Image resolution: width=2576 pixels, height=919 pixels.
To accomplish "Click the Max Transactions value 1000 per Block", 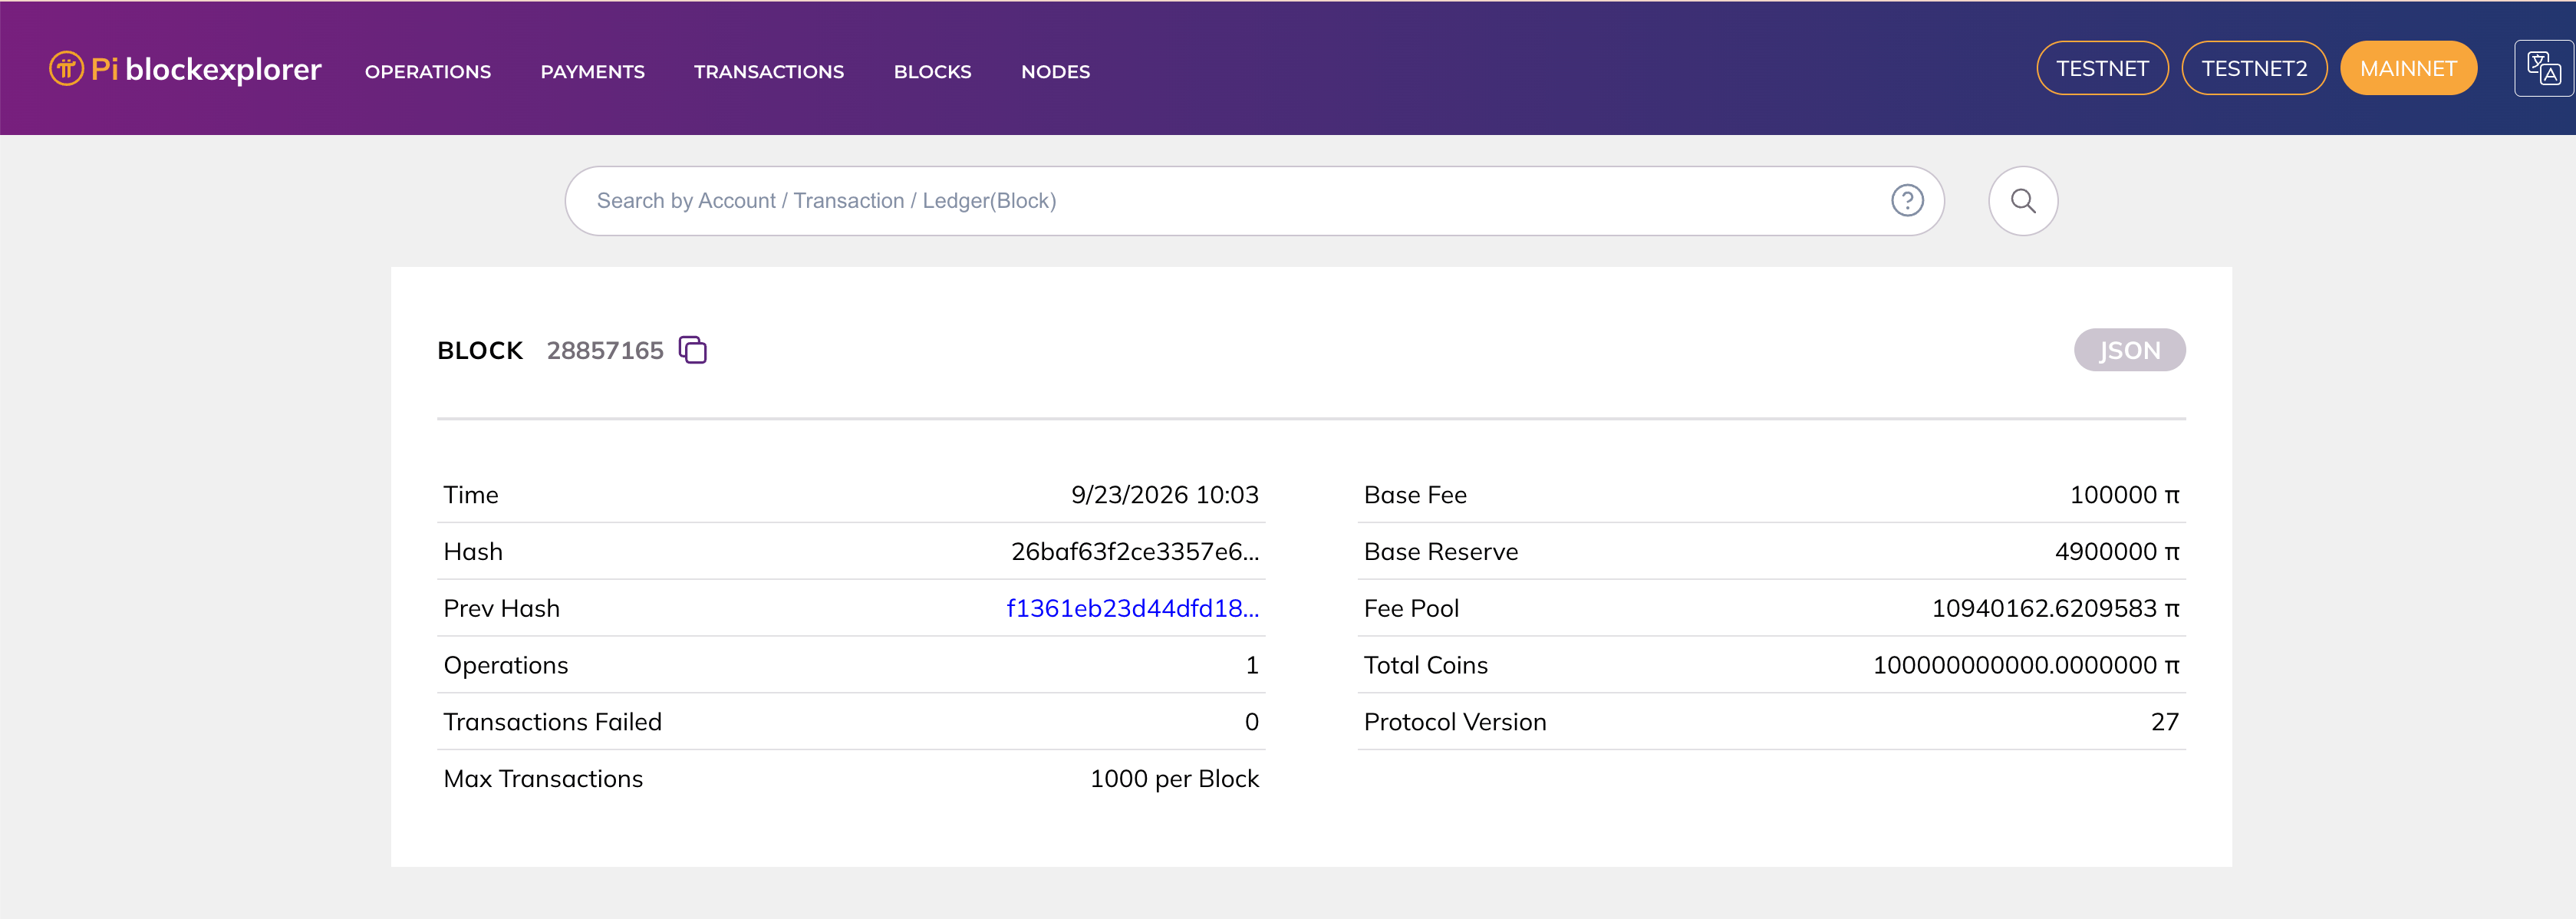I will click(x=1174, y=779).
